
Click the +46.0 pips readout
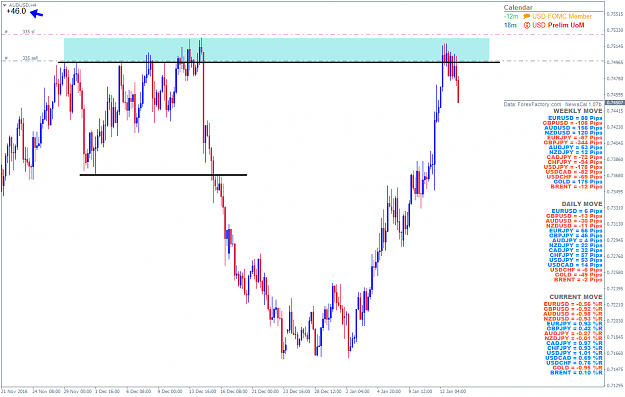coord(16,11)
